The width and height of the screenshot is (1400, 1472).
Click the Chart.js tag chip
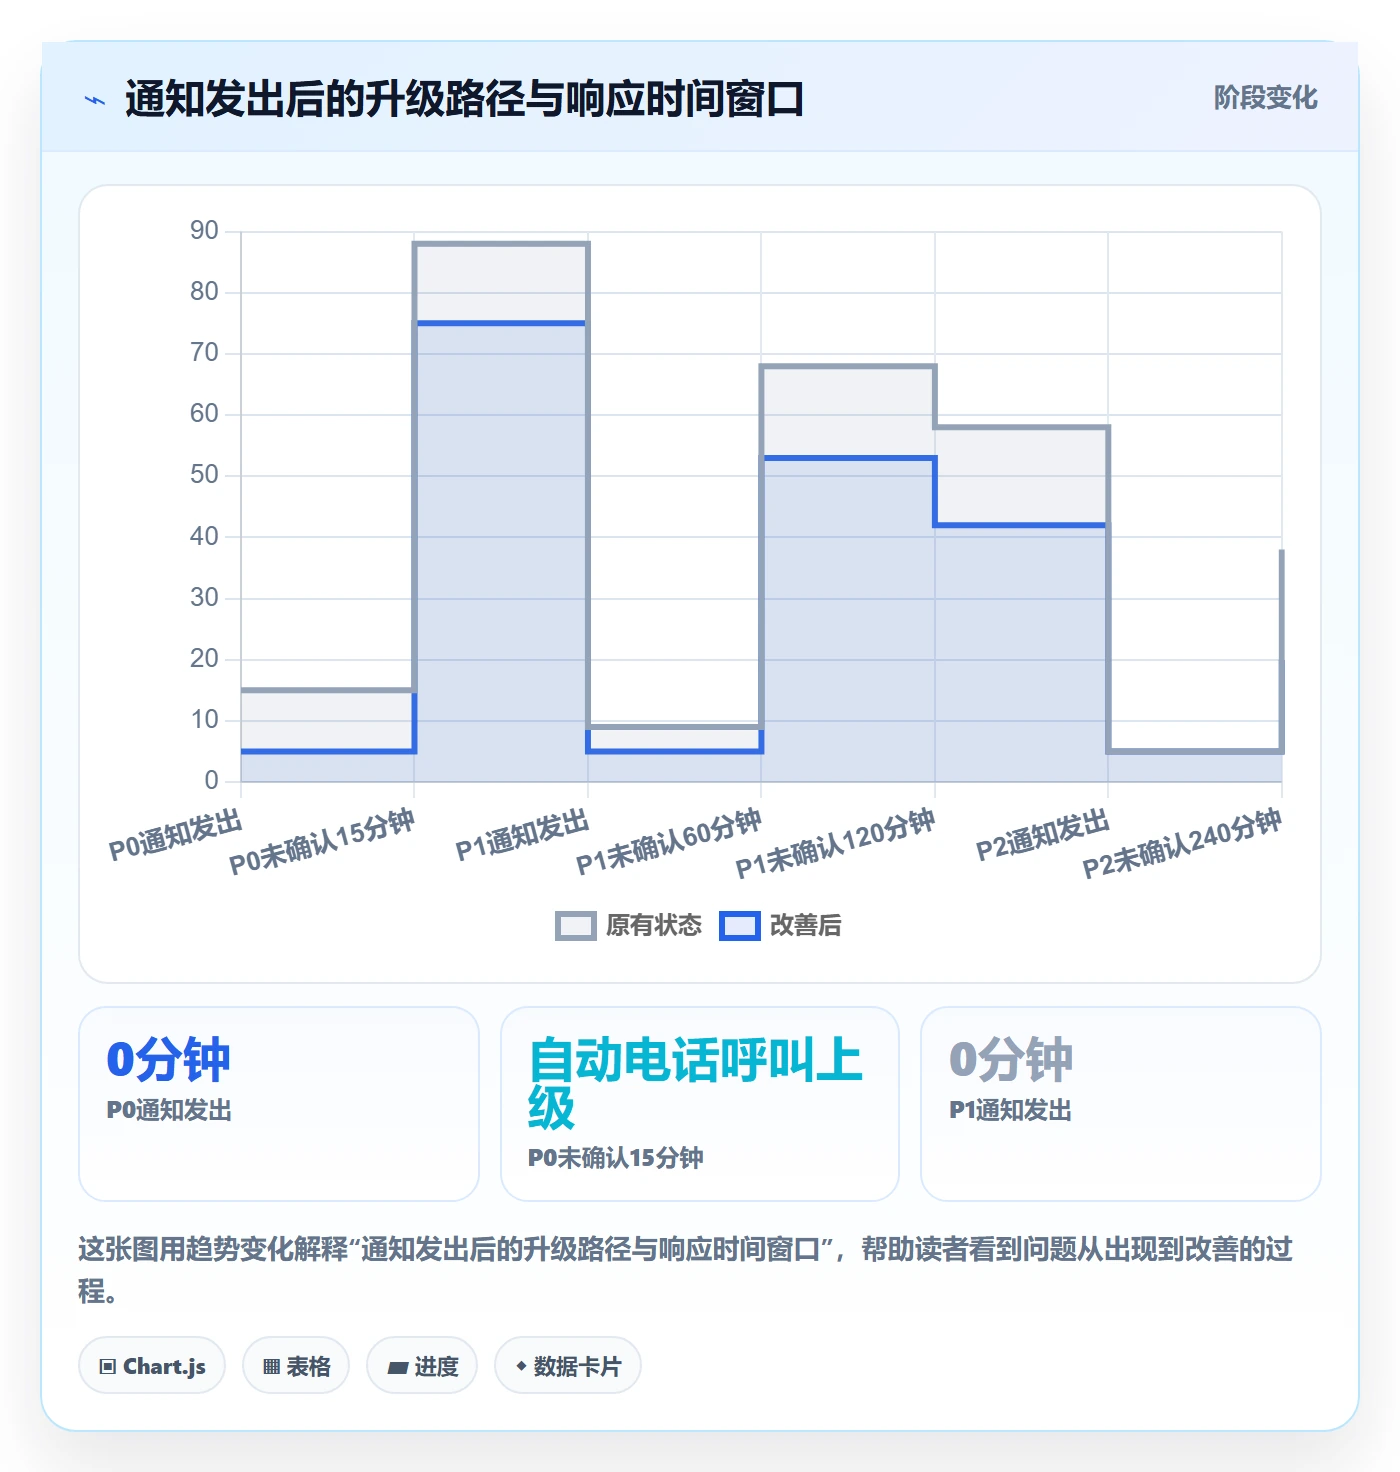(x=152, y=1365)
